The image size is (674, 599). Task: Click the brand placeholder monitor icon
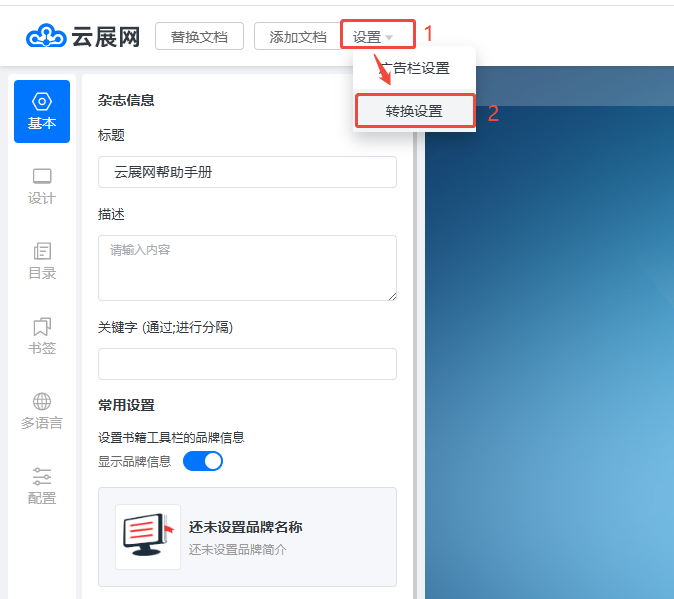[148, 537]
